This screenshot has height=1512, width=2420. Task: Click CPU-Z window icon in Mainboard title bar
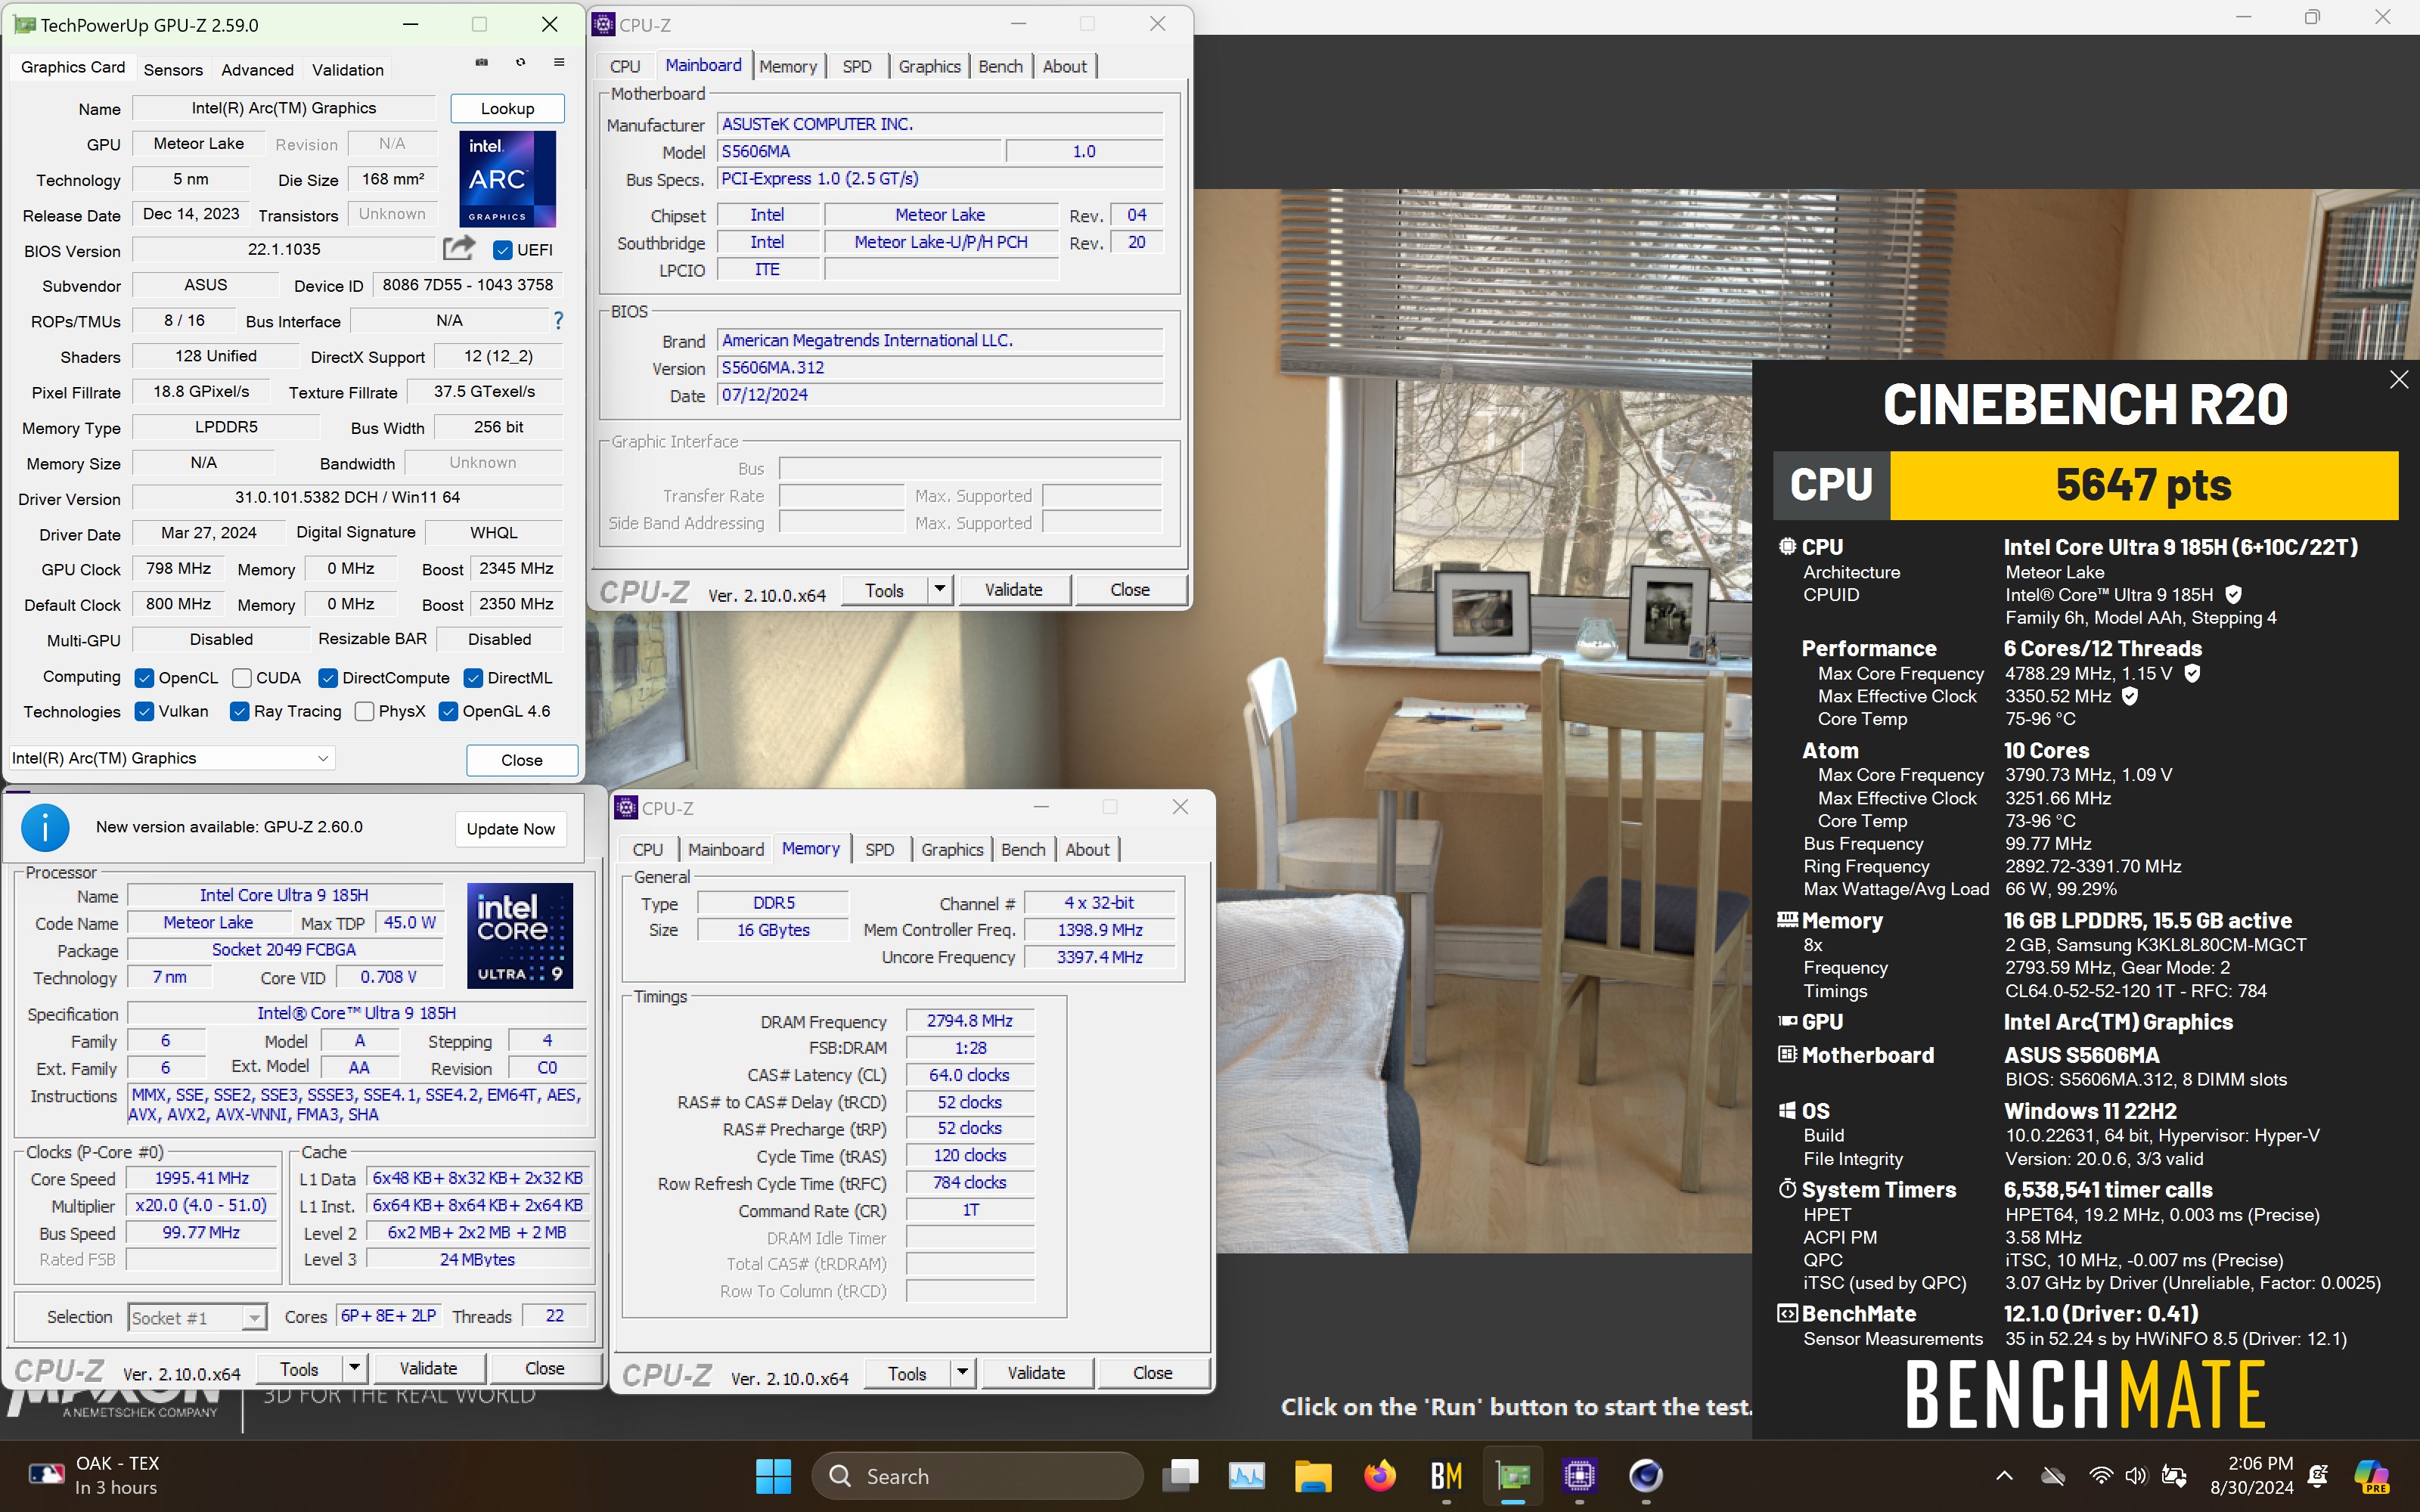tap(604, 24)
